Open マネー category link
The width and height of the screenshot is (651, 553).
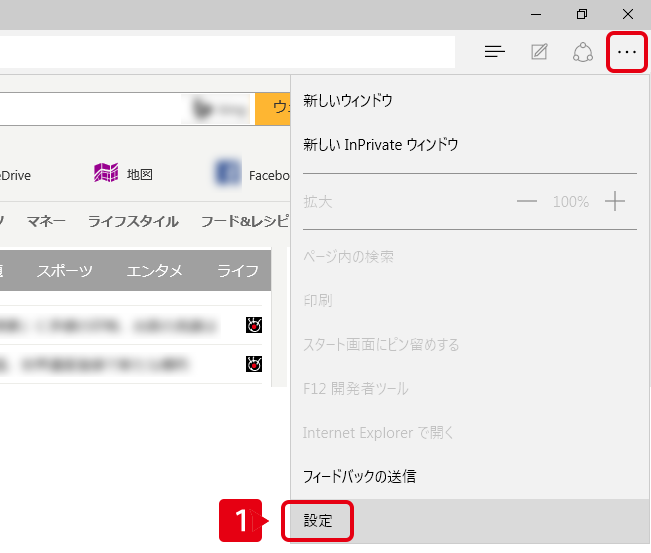click(x=46, y=221)
